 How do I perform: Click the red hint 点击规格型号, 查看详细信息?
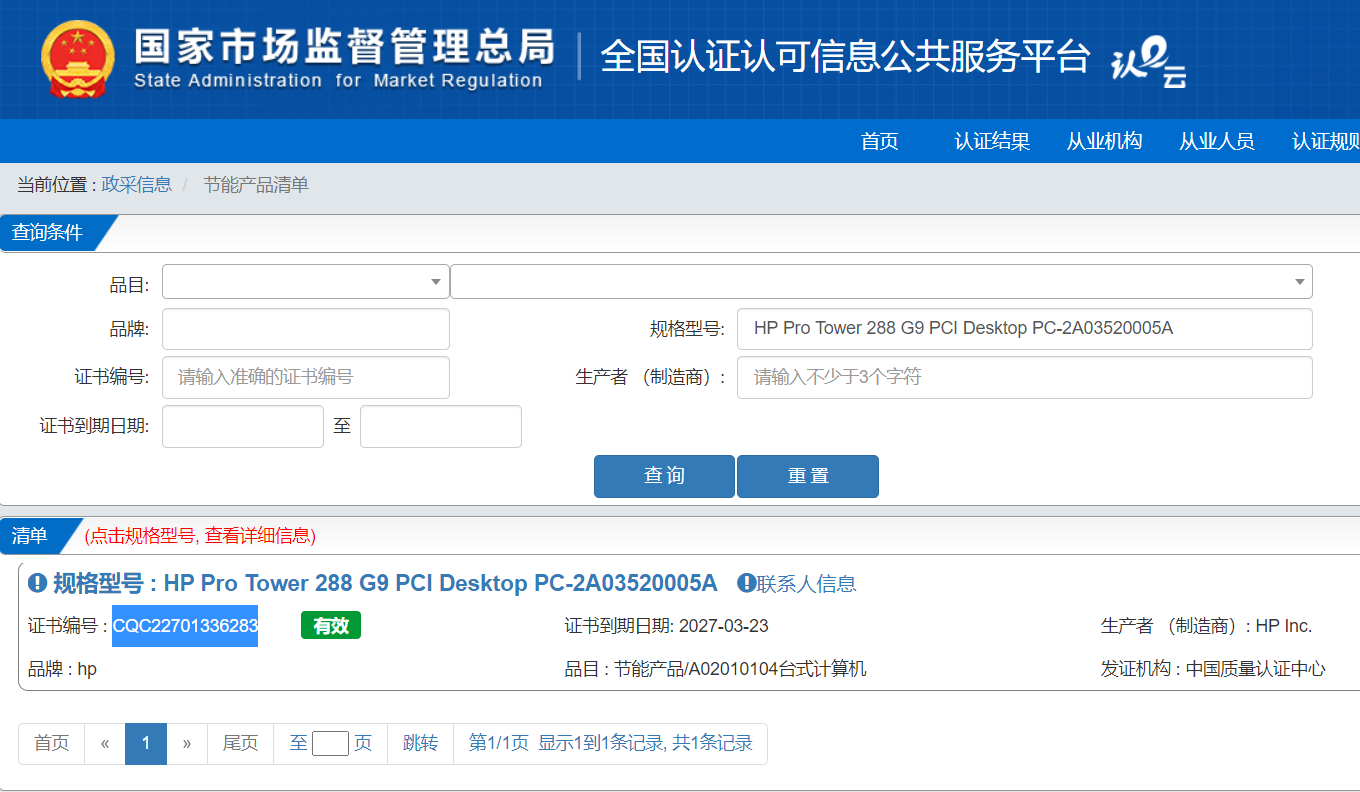click(x=200, y=536)
